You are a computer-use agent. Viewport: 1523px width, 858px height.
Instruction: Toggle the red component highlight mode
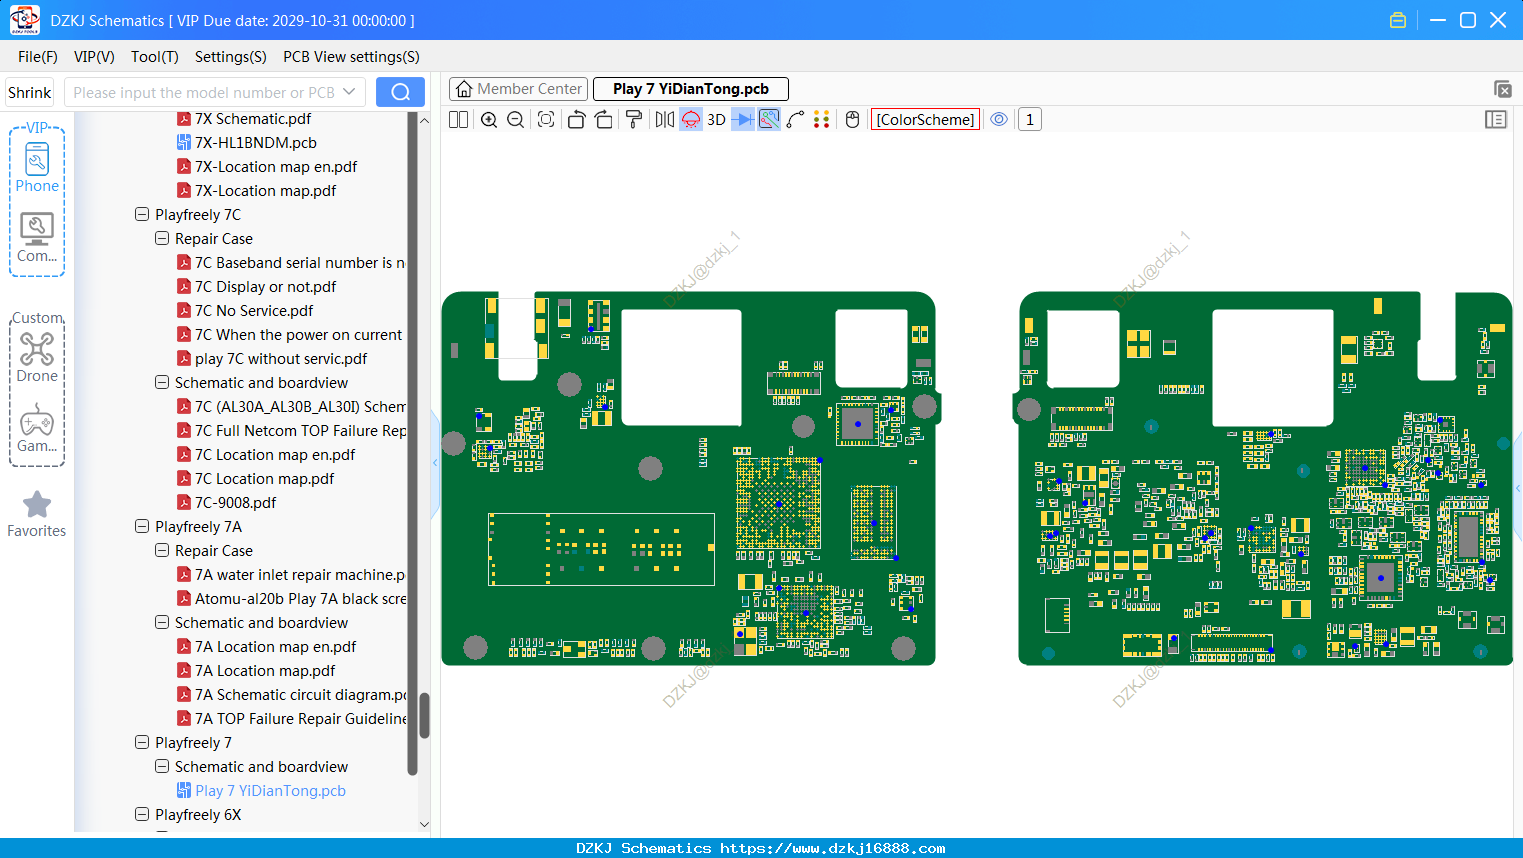[x=691, y=120]
